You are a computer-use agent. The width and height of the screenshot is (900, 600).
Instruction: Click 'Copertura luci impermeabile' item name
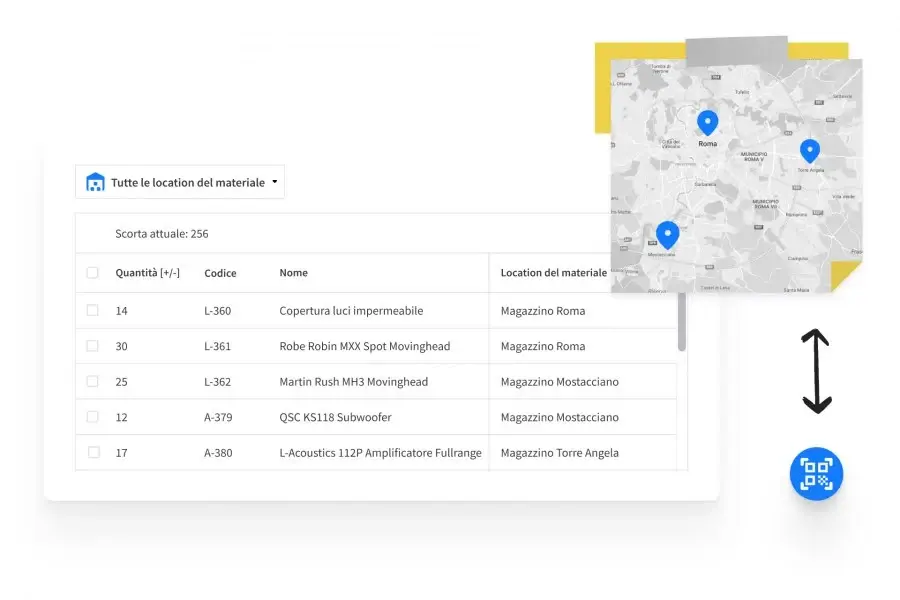tap(351, 311)
